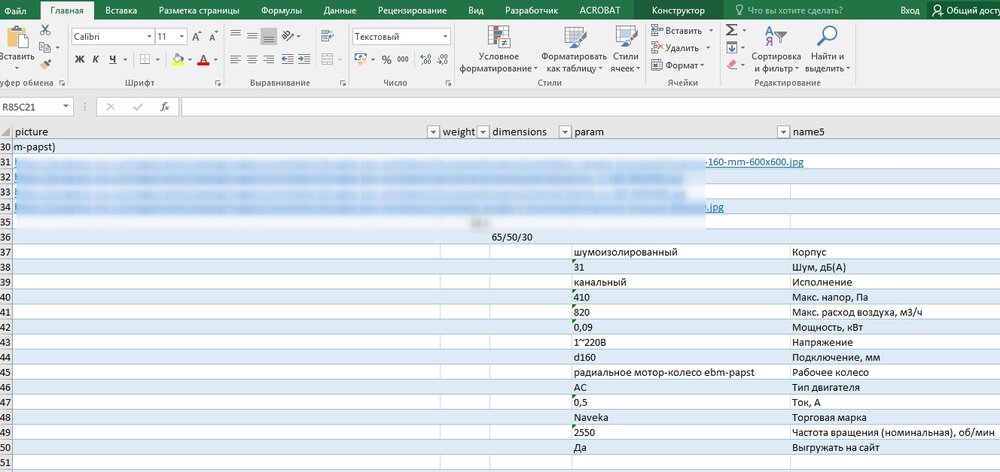Apply comma style (000) format

point(402,59)
